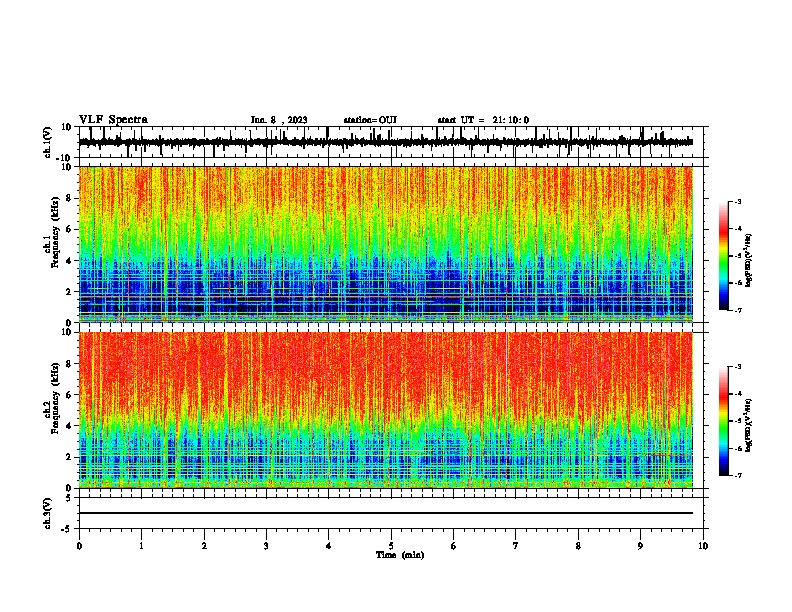Click the time axis tick label 5
This screenshot has width=792, height=612.
(391, 546)
